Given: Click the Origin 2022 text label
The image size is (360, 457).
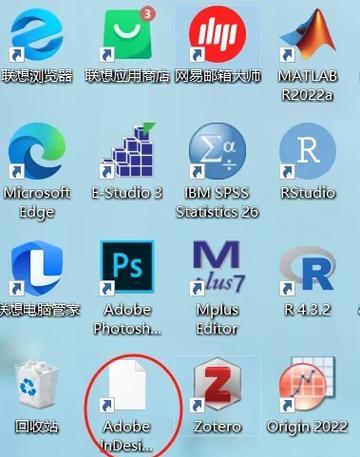Looking at the screenshot, I should [307, 426].
